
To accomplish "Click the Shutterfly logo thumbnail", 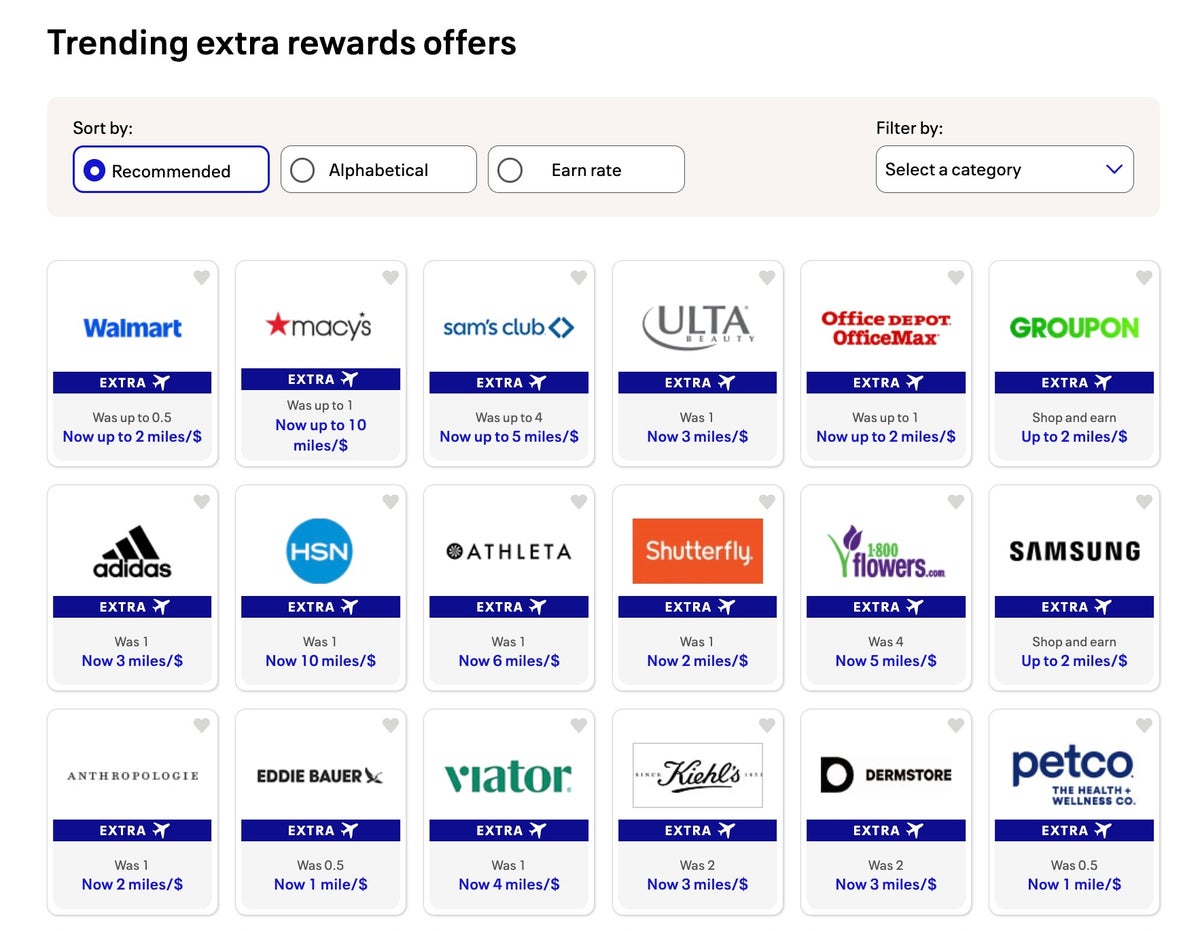I will coord(697,551).
